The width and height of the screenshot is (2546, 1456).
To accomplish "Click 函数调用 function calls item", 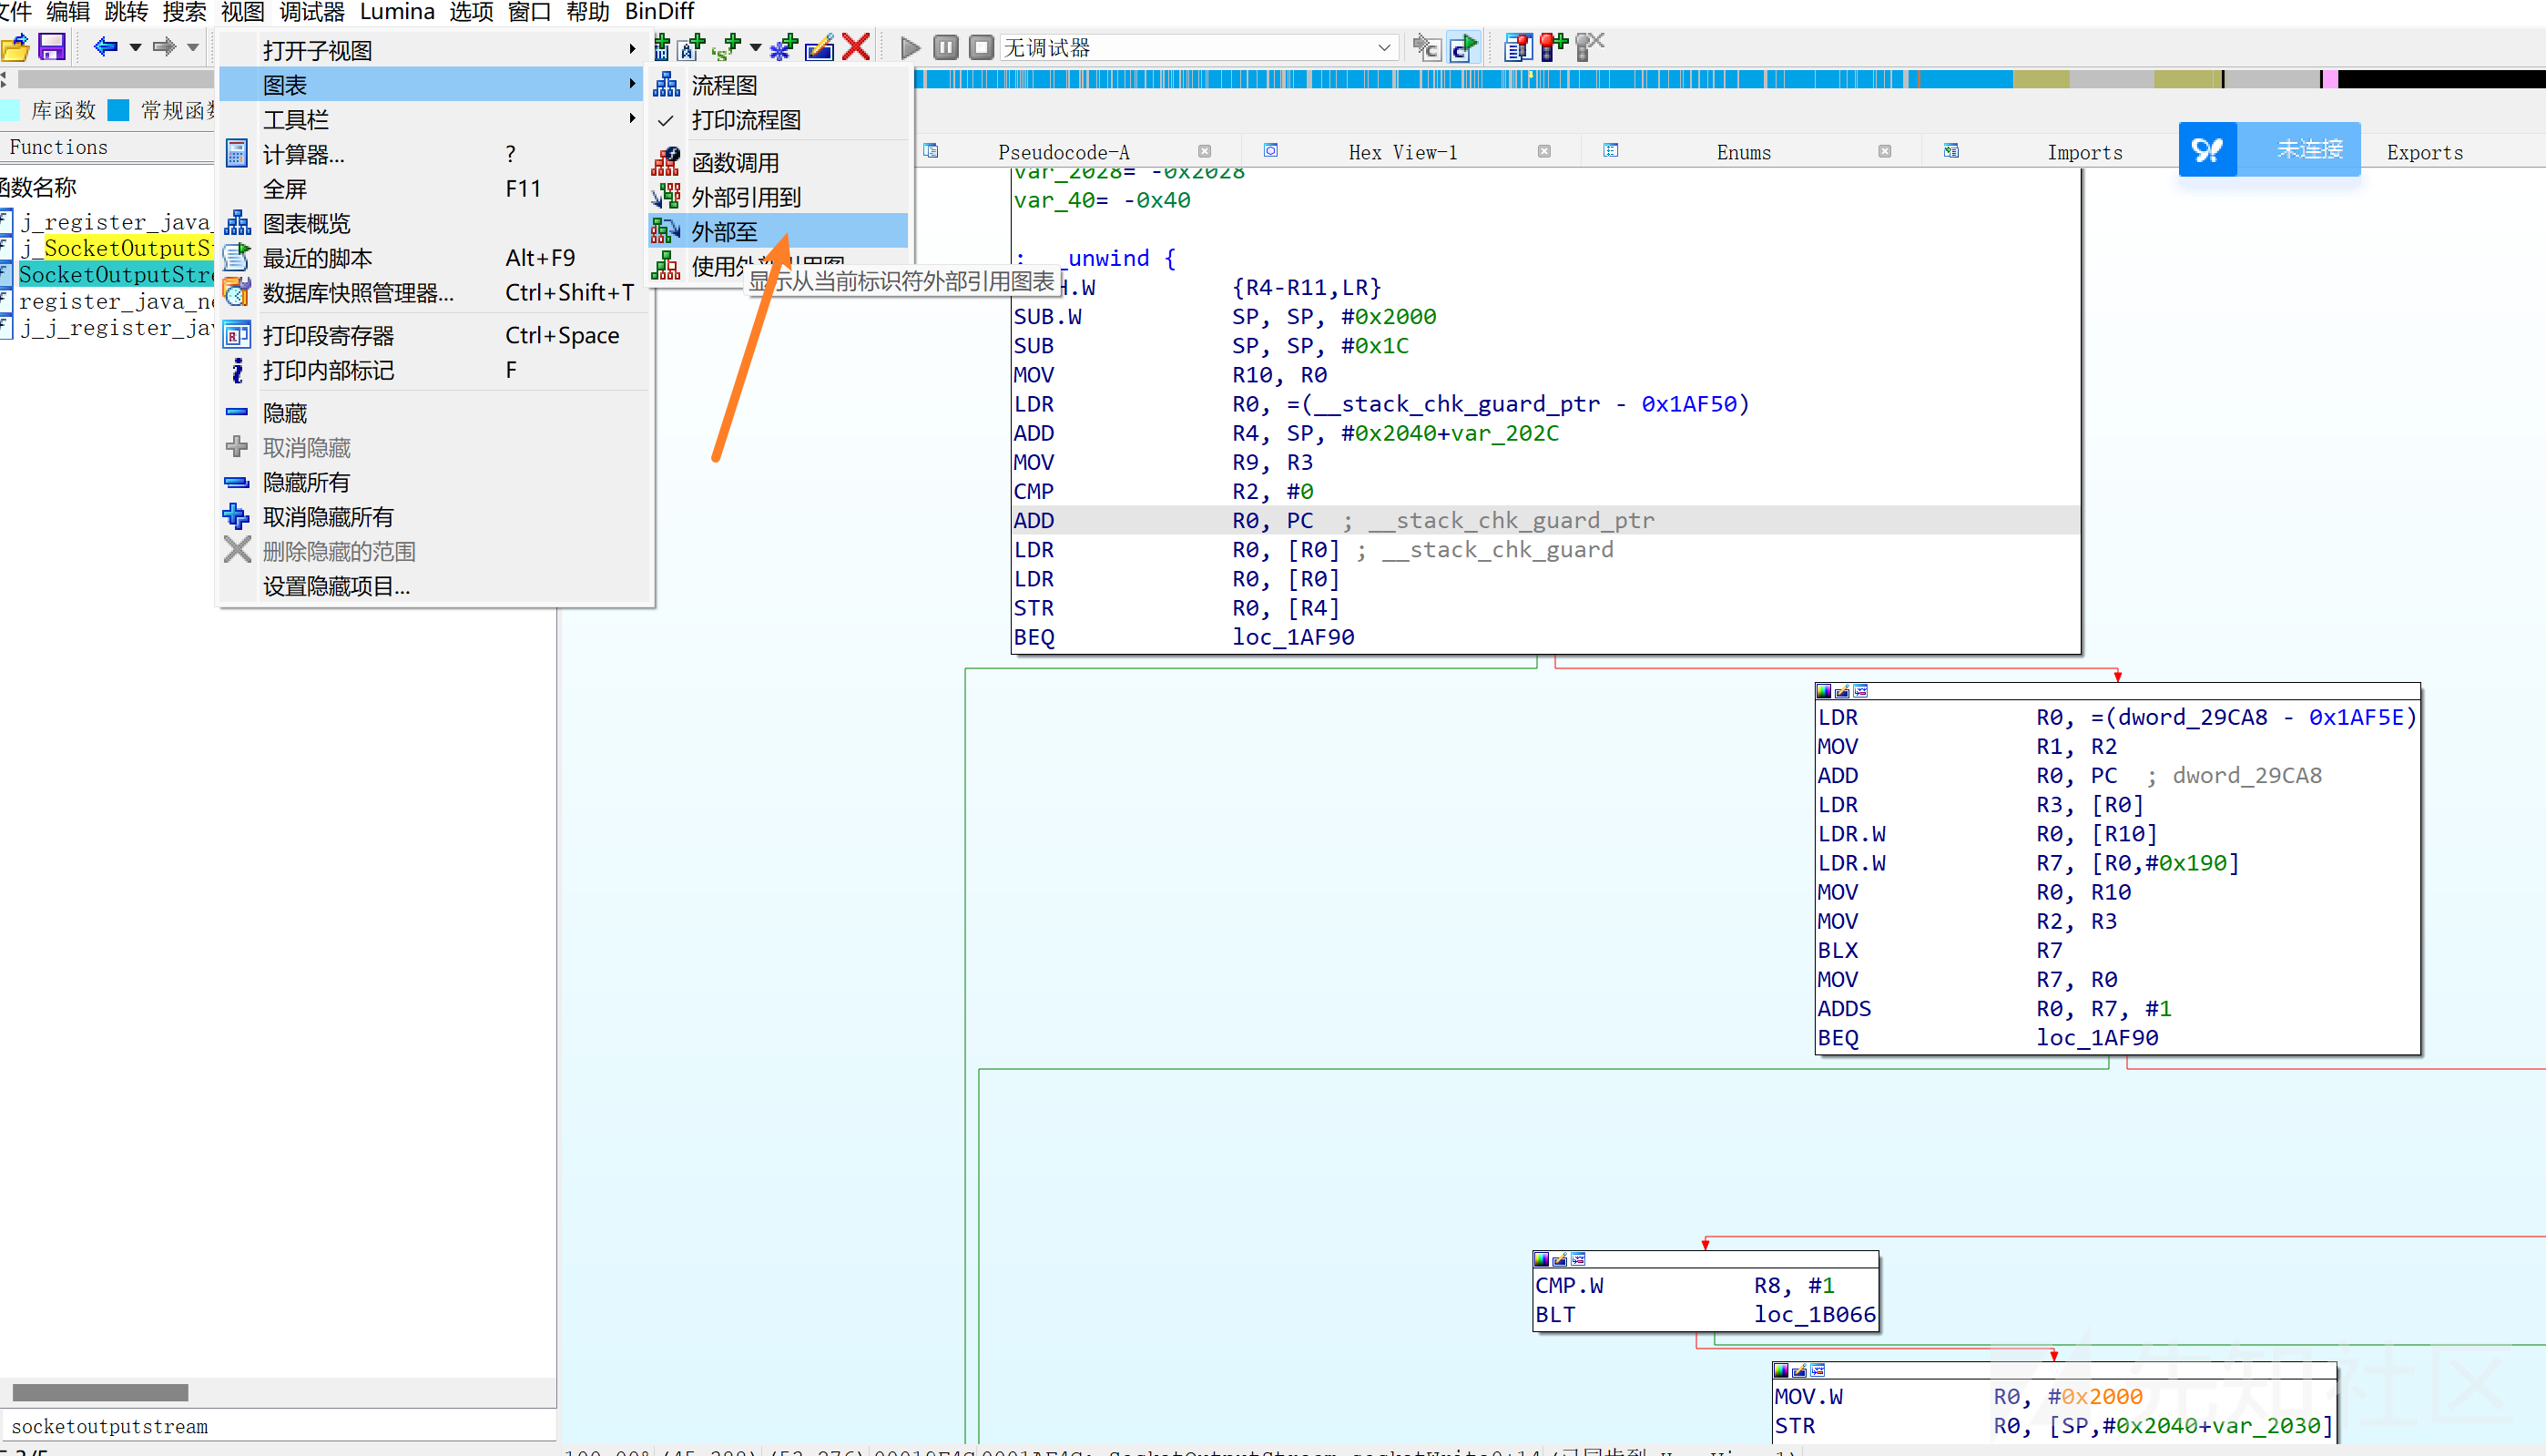I will pos(778,162).
